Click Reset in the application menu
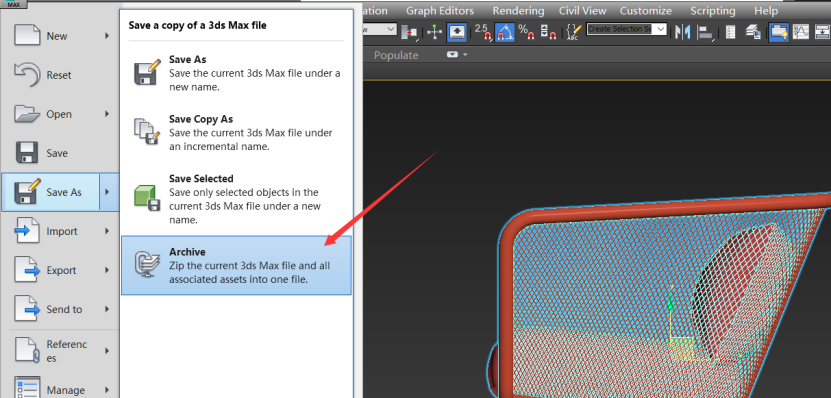Screen dimensions: 831x398 (x=60, y=75)
